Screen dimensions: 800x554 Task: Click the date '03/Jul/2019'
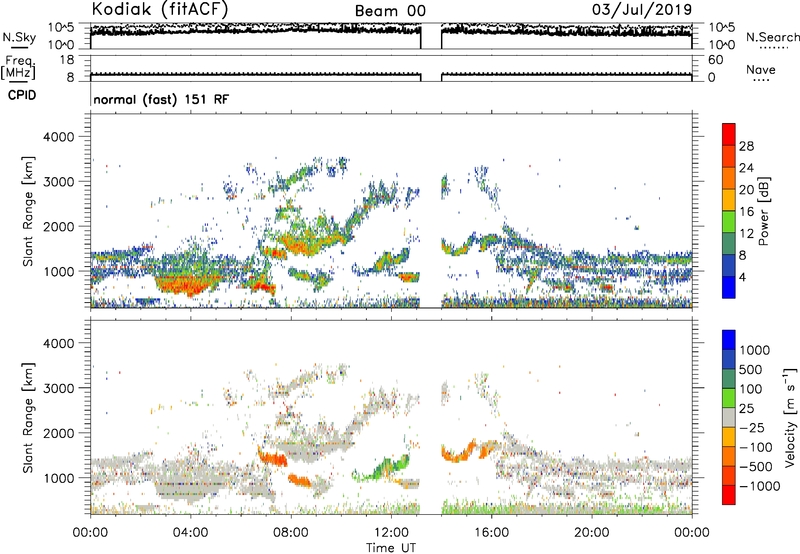[642, 10]
